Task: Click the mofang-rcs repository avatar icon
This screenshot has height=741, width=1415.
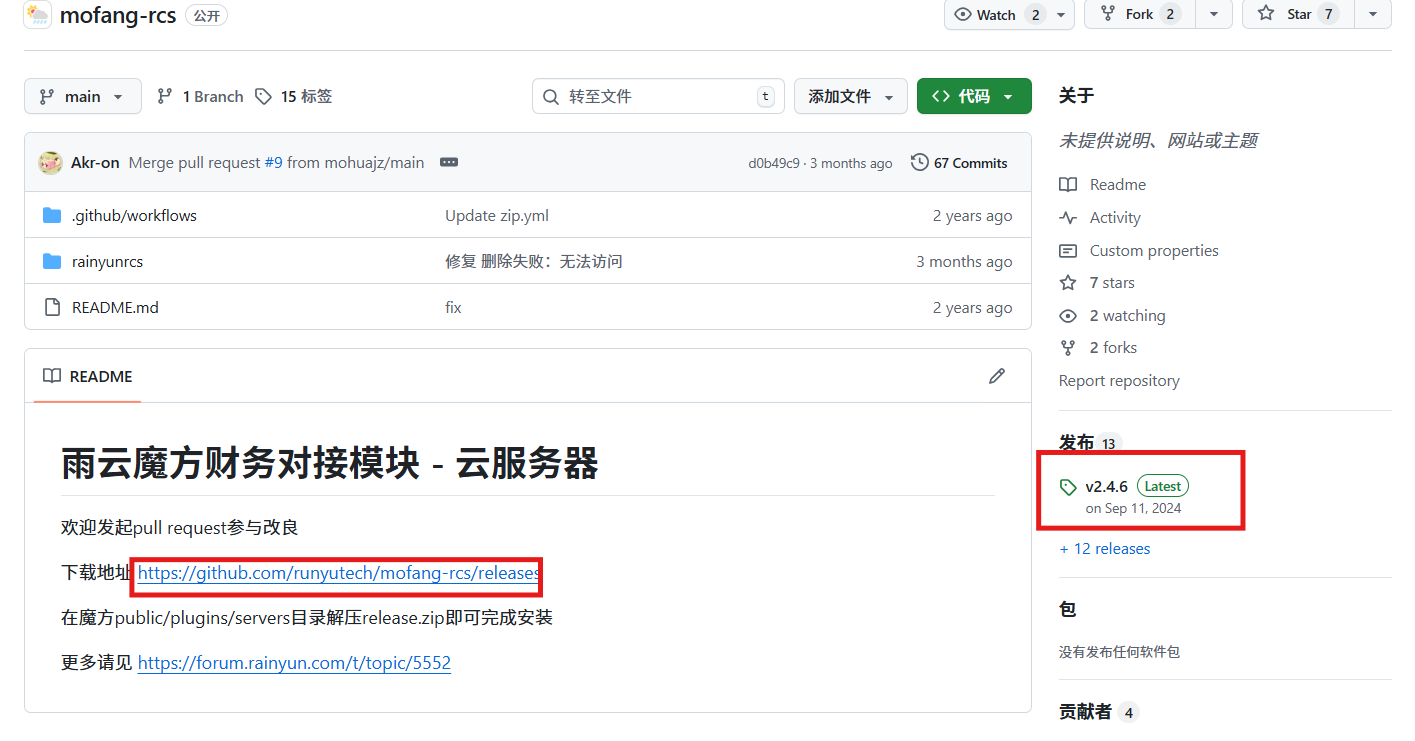Action: pos(36,15)
